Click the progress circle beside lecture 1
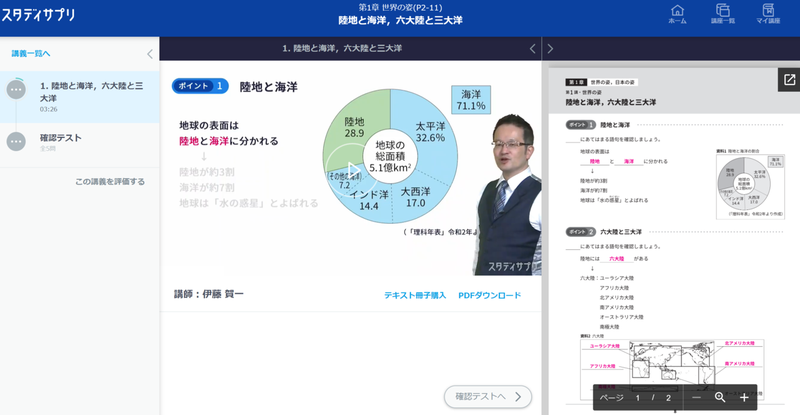 point(16,89)
